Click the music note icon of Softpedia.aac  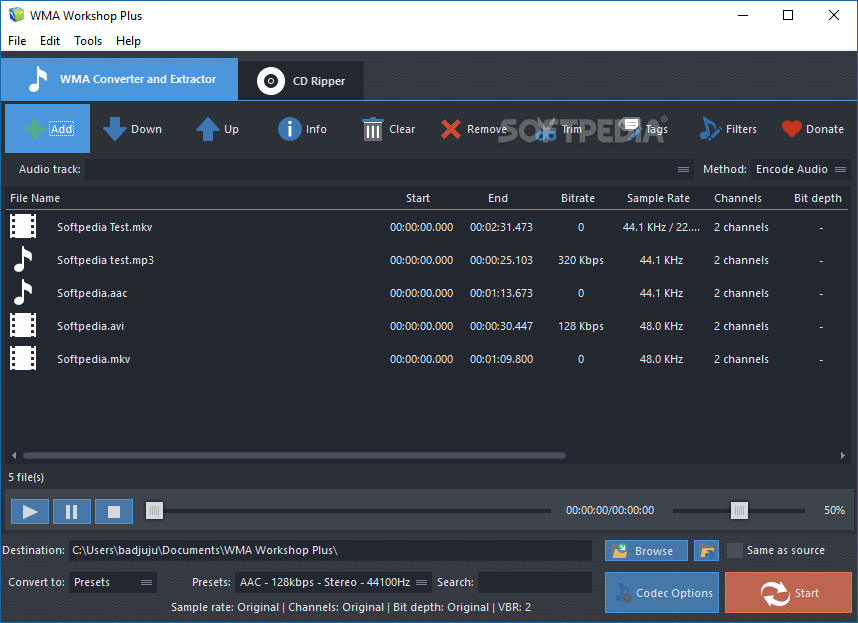point(23,292)
